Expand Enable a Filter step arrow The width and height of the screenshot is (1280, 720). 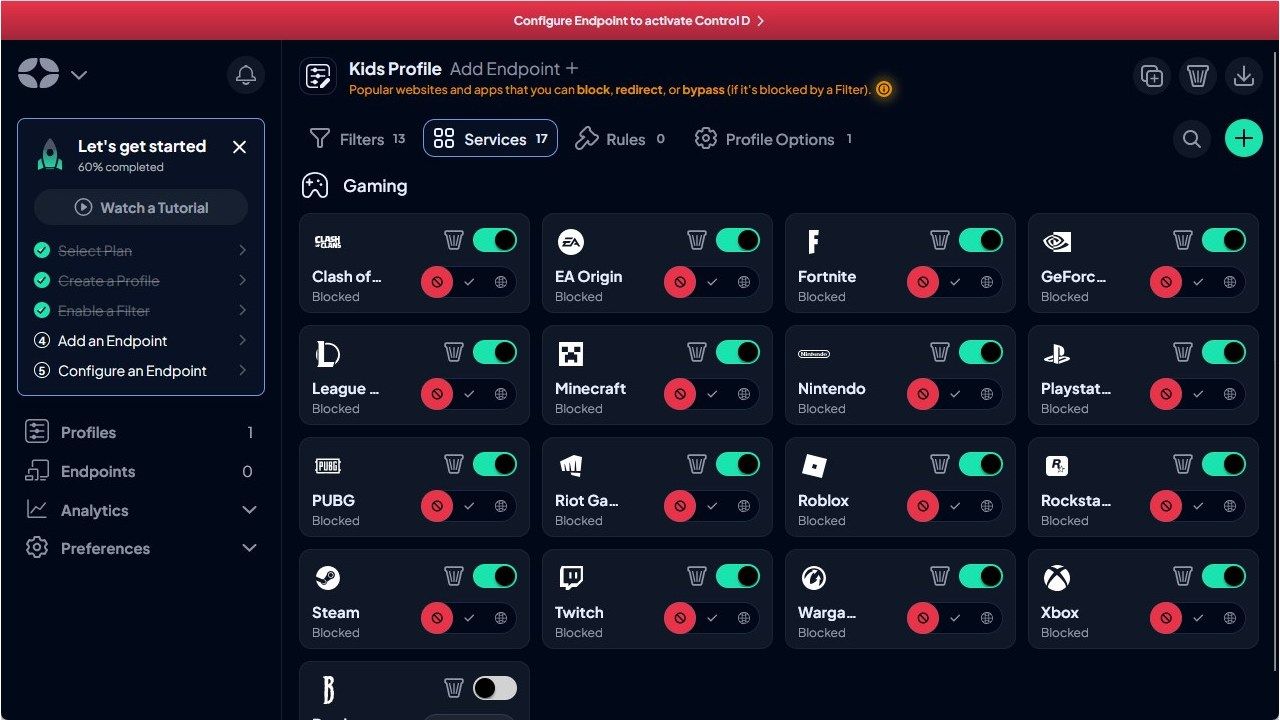coord(243,311)
